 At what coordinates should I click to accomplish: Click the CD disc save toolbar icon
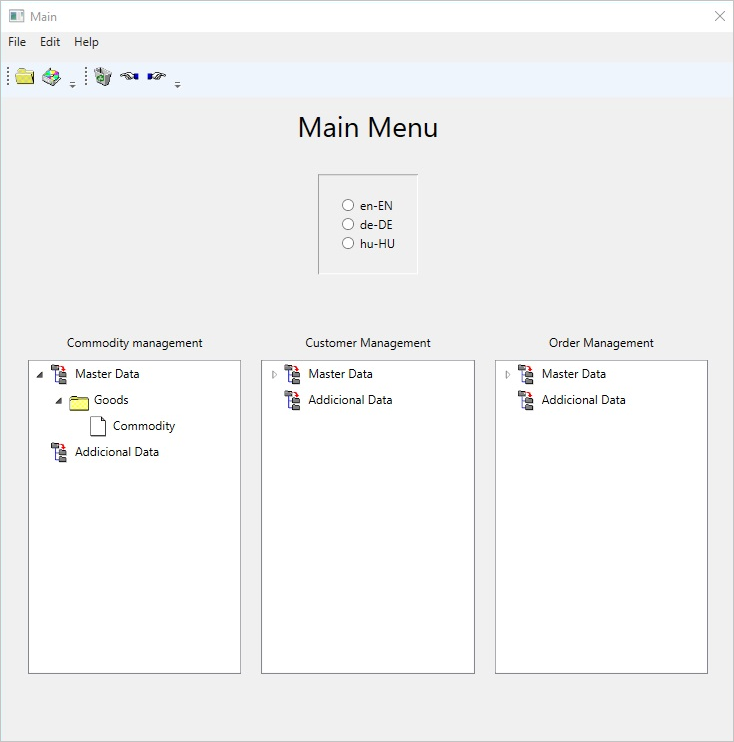pos(51,77)
